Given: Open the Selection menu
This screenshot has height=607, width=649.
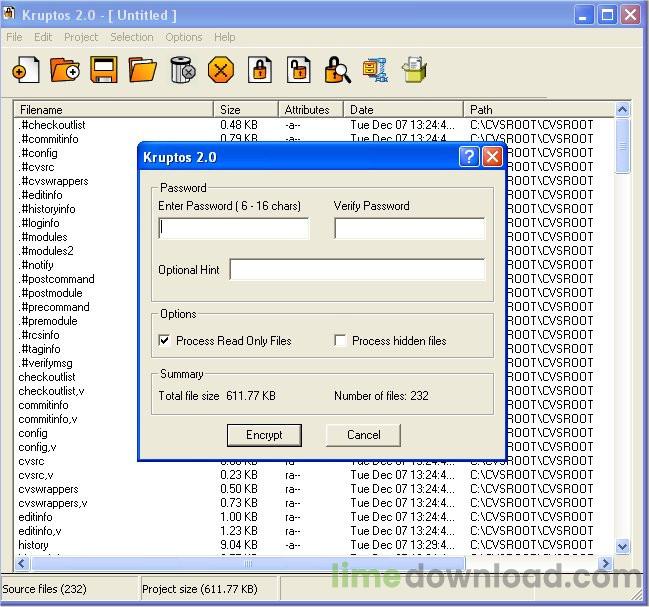Looking at the screenshot, I should pyautogui.click(x=132, y=37).
